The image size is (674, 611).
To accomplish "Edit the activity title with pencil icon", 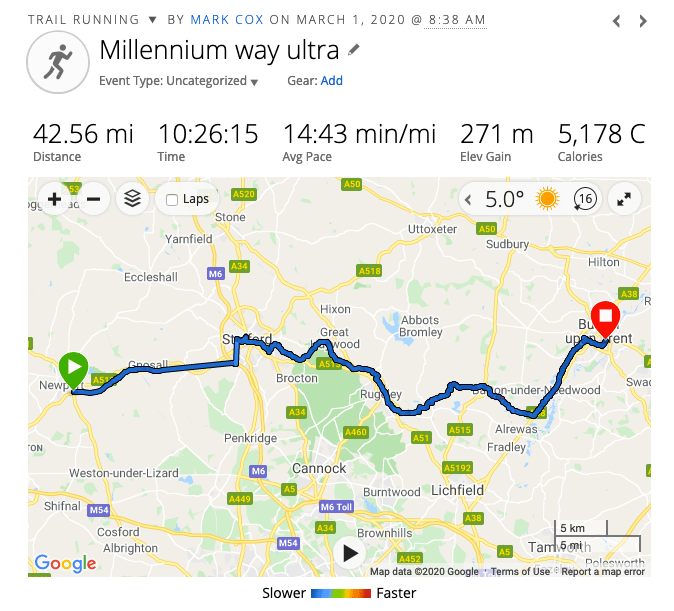I will click(x=354, y=50).
